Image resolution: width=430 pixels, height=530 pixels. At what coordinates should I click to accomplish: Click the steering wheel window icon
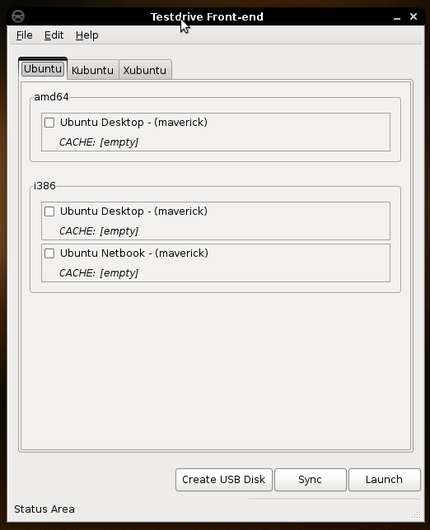18,17
